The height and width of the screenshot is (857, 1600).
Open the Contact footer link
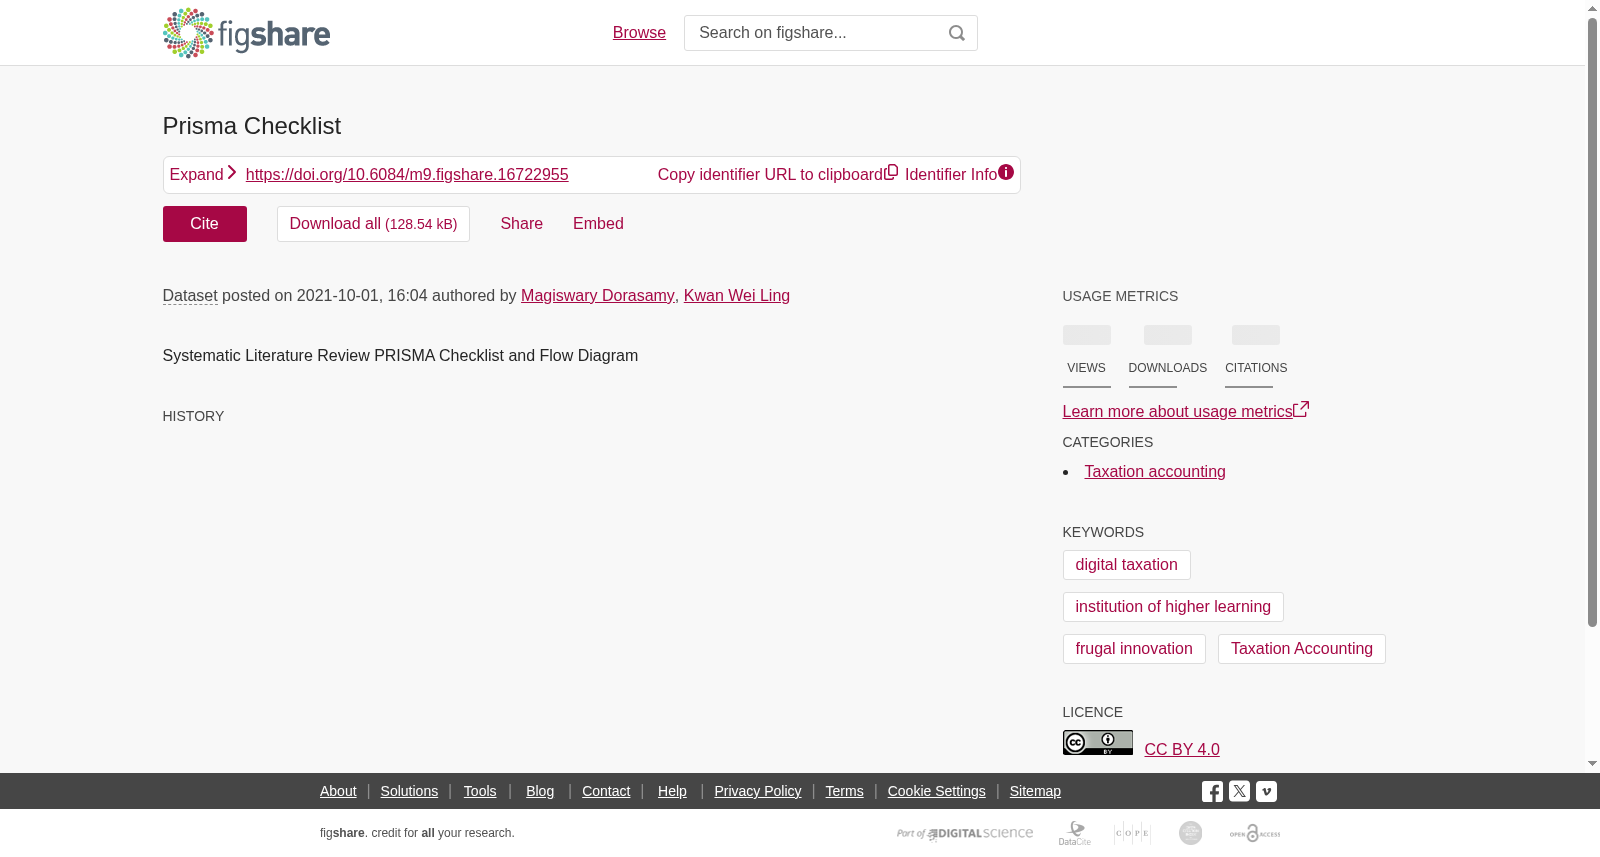606,791
